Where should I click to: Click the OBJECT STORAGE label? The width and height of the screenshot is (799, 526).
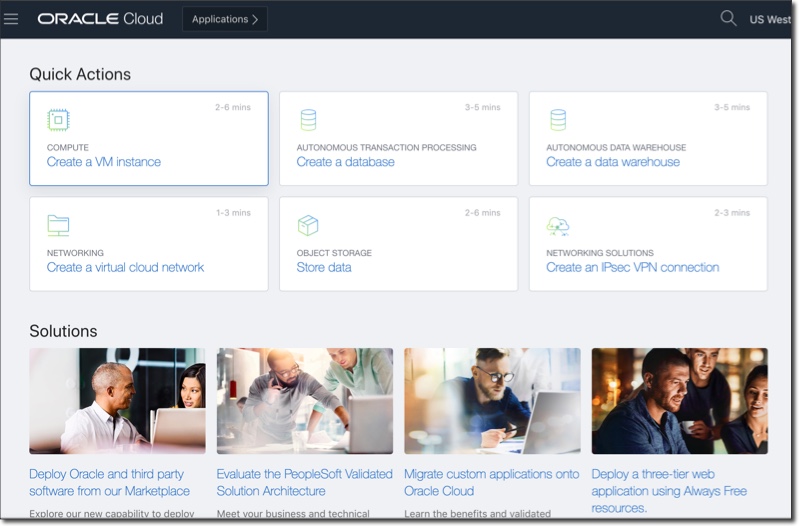[x=334, y=253]
